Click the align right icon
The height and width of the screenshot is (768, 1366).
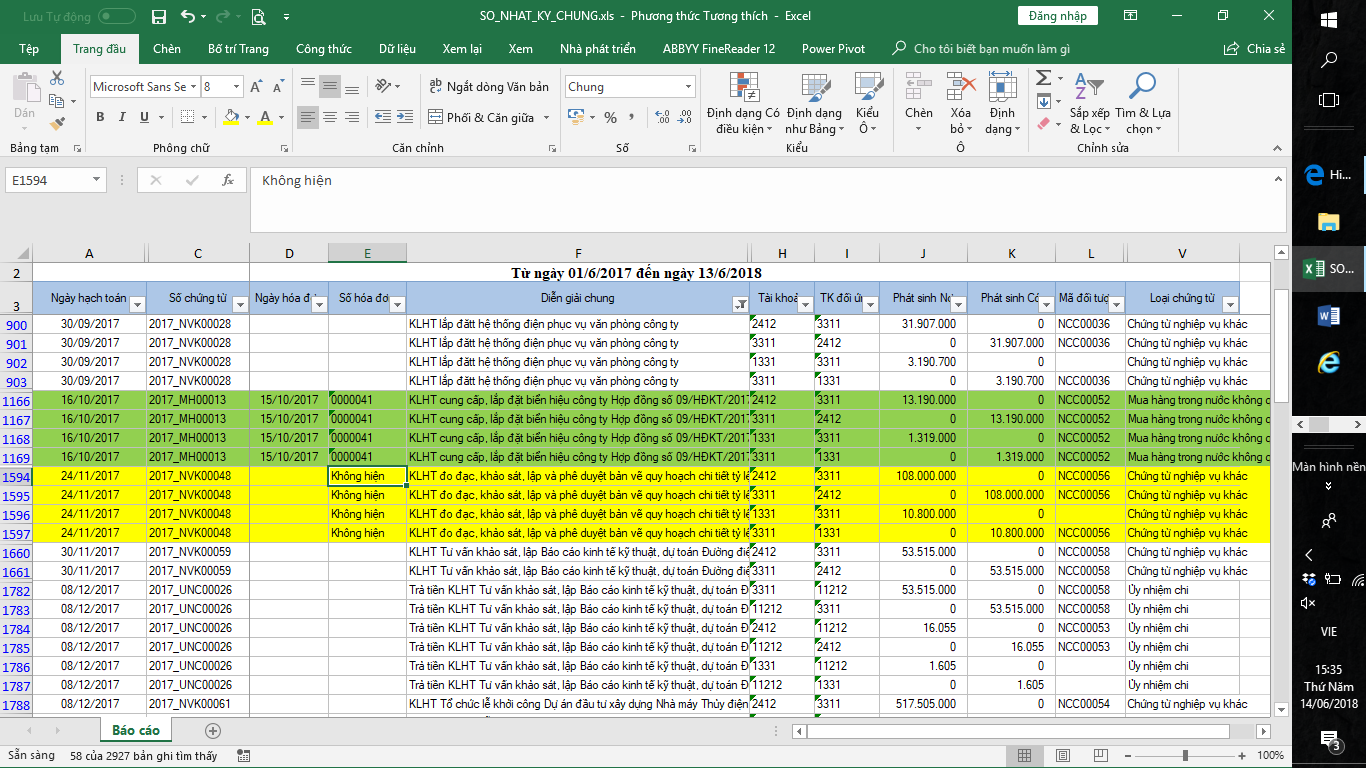tap(352, 117)
